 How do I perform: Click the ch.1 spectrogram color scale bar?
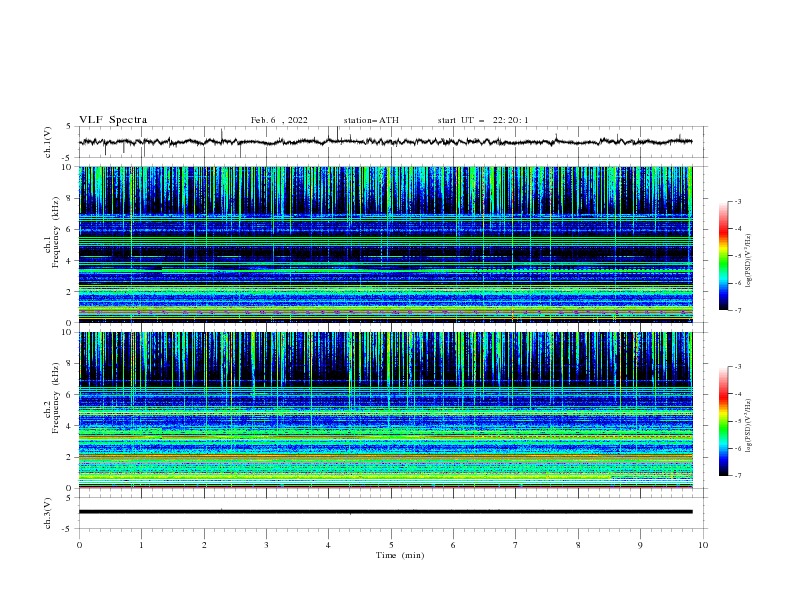[723, 256]
